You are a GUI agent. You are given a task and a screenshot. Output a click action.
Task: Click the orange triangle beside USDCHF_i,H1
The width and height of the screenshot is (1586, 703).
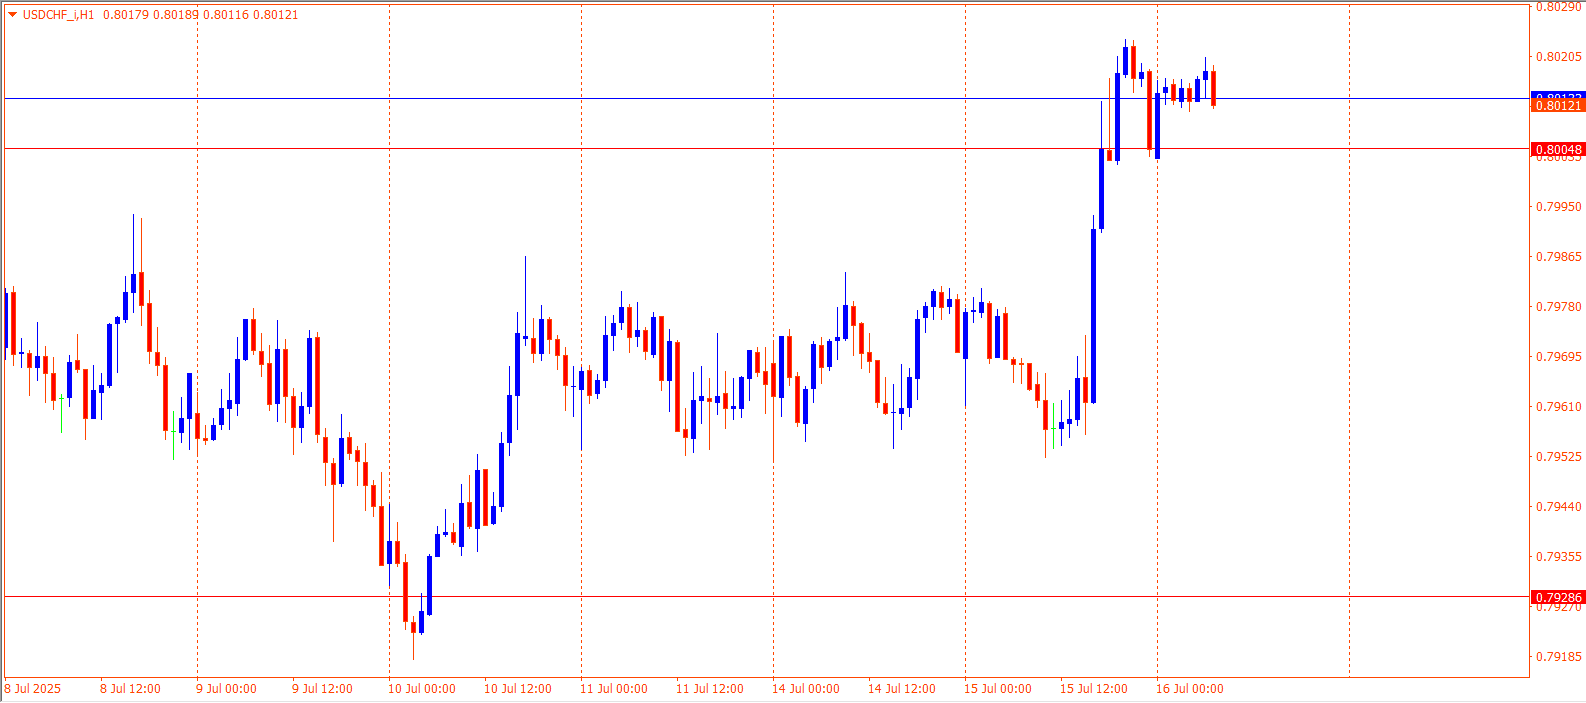13,14
